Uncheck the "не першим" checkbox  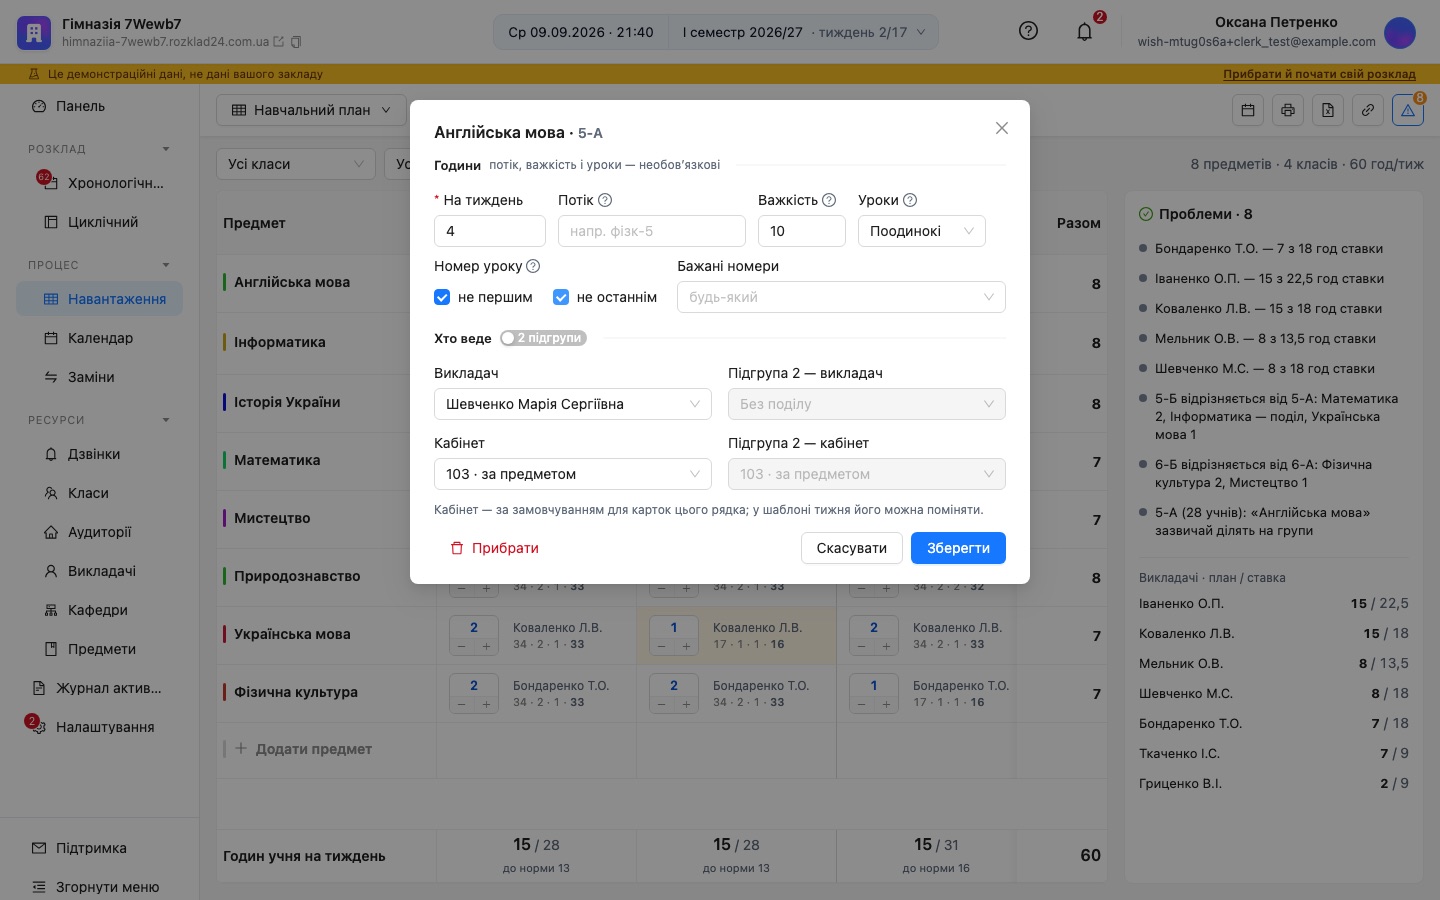pyautogui.click(x=442, y=297)
